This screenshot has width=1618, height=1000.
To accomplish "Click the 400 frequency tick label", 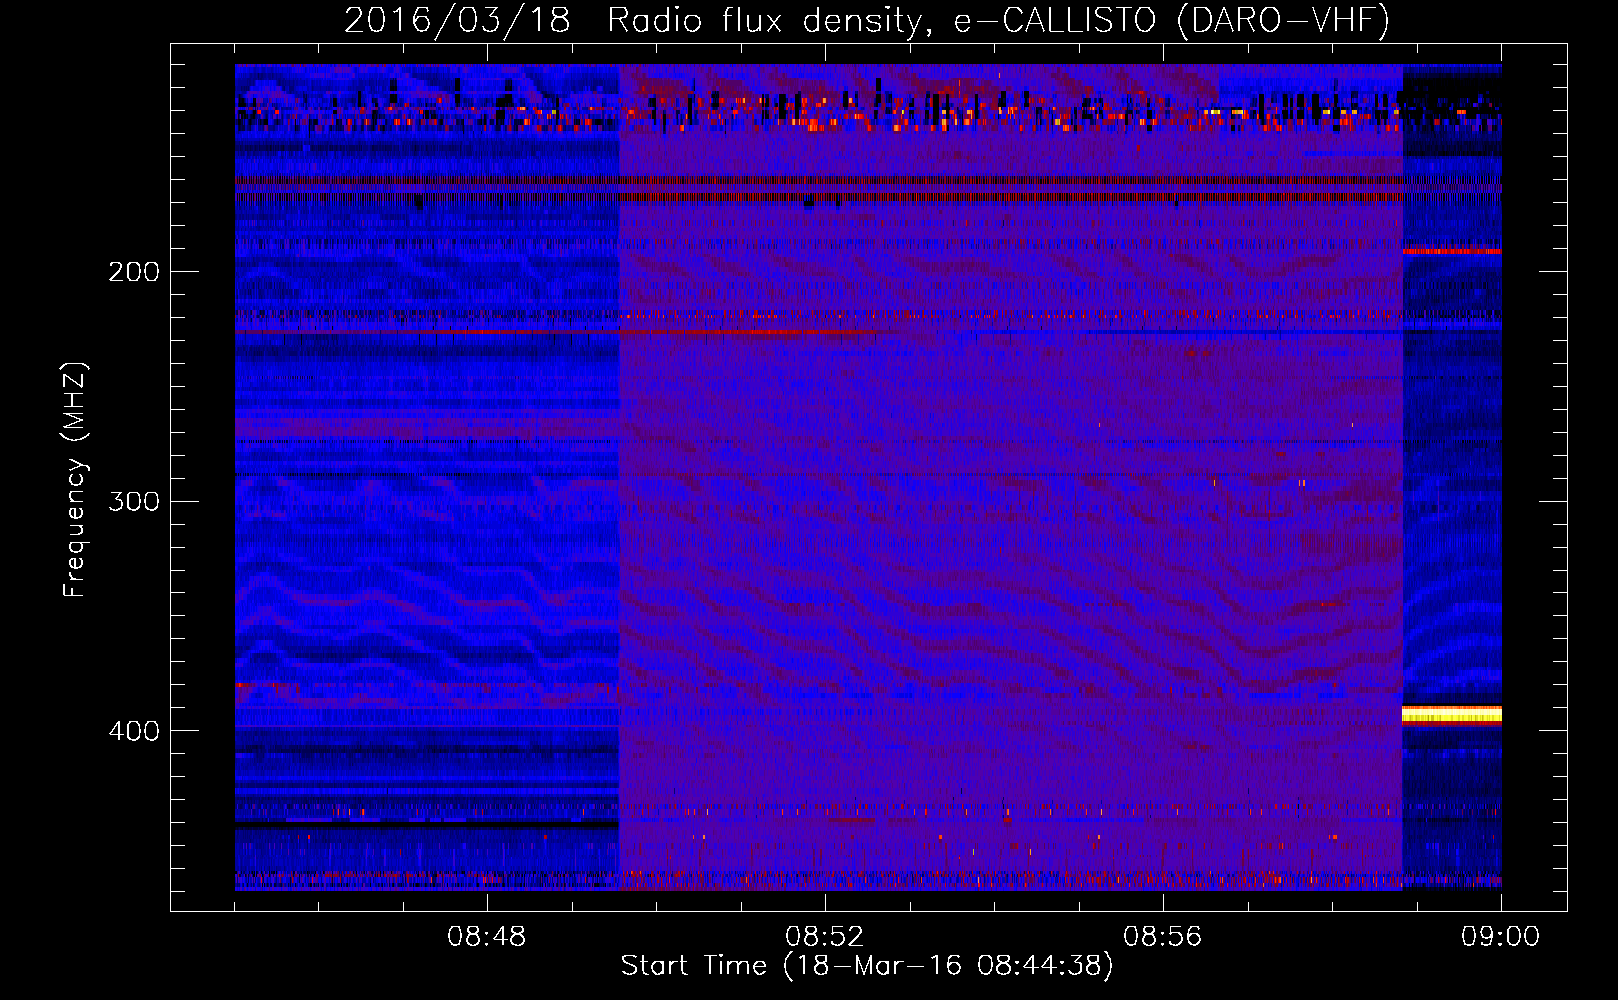I will pos(134,731).
